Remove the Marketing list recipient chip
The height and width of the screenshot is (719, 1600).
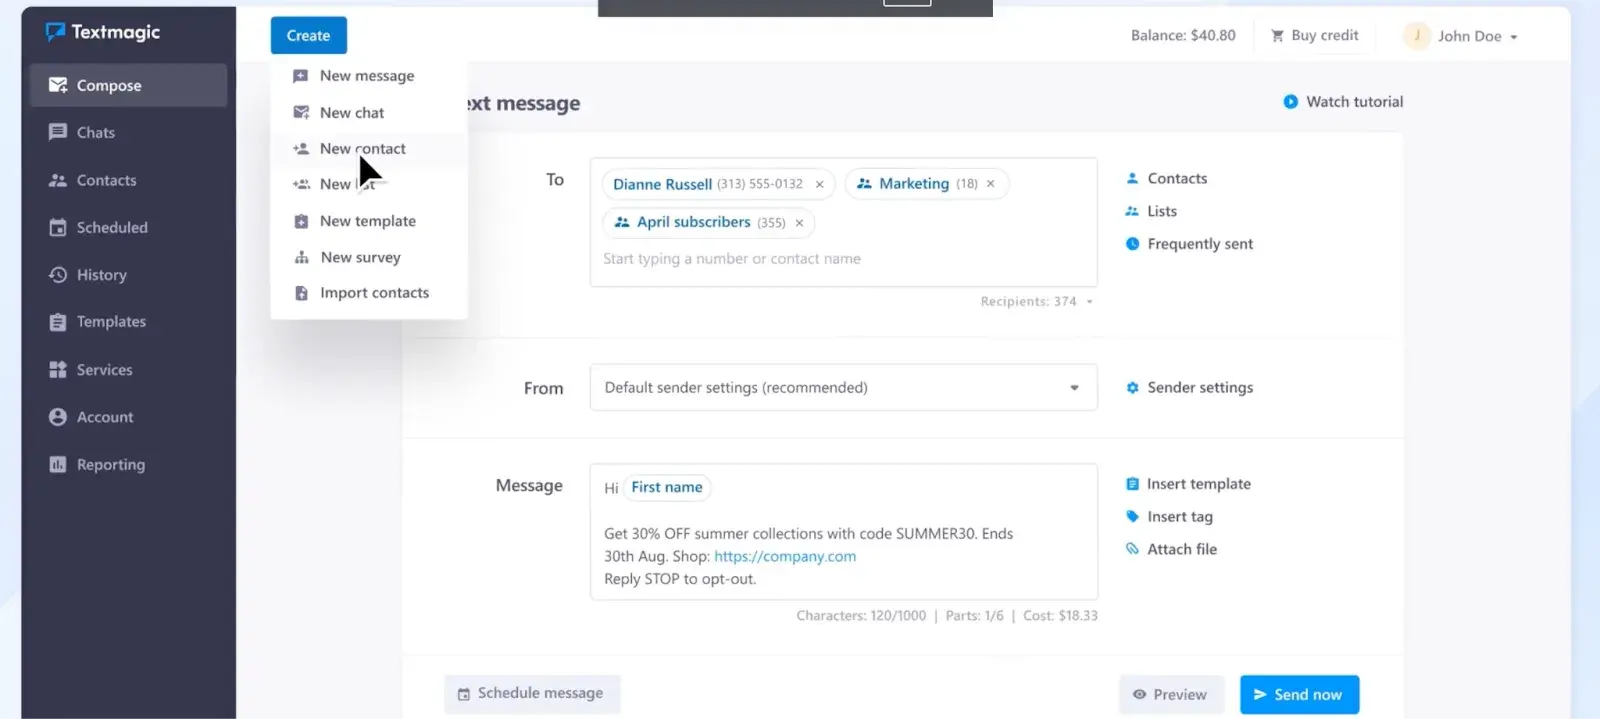[x=990, y=184]
